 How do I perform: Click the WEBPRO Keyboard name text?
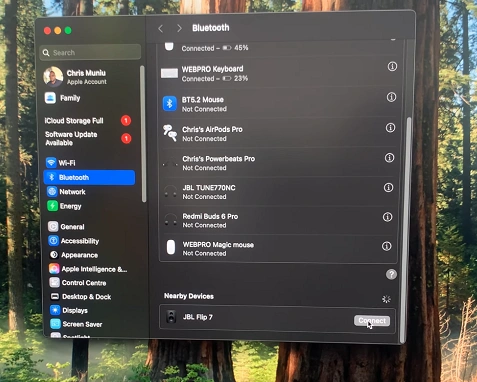(x=213, y=69)
